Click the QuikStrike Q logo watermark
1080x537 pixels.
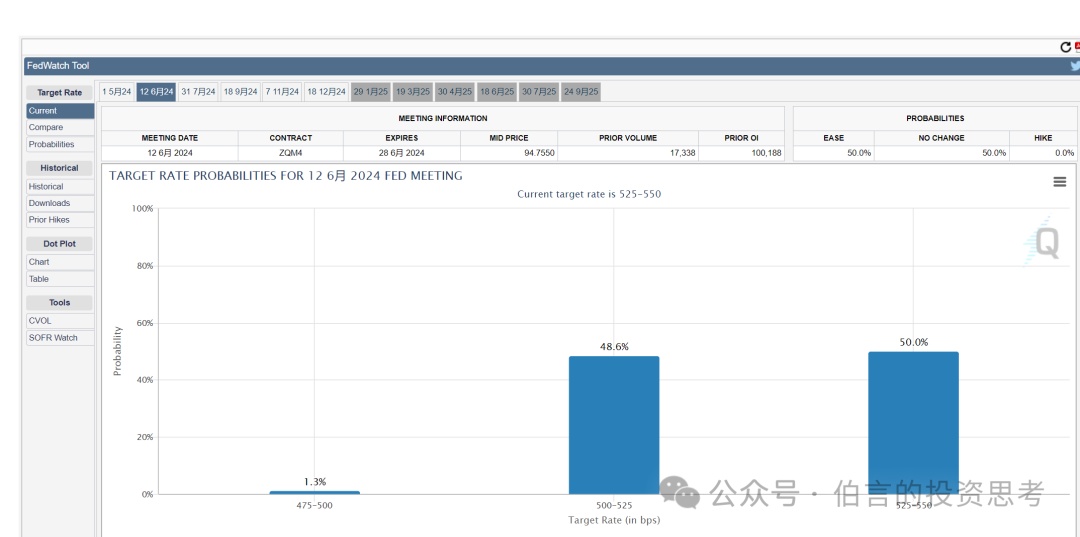(1045, 243)
